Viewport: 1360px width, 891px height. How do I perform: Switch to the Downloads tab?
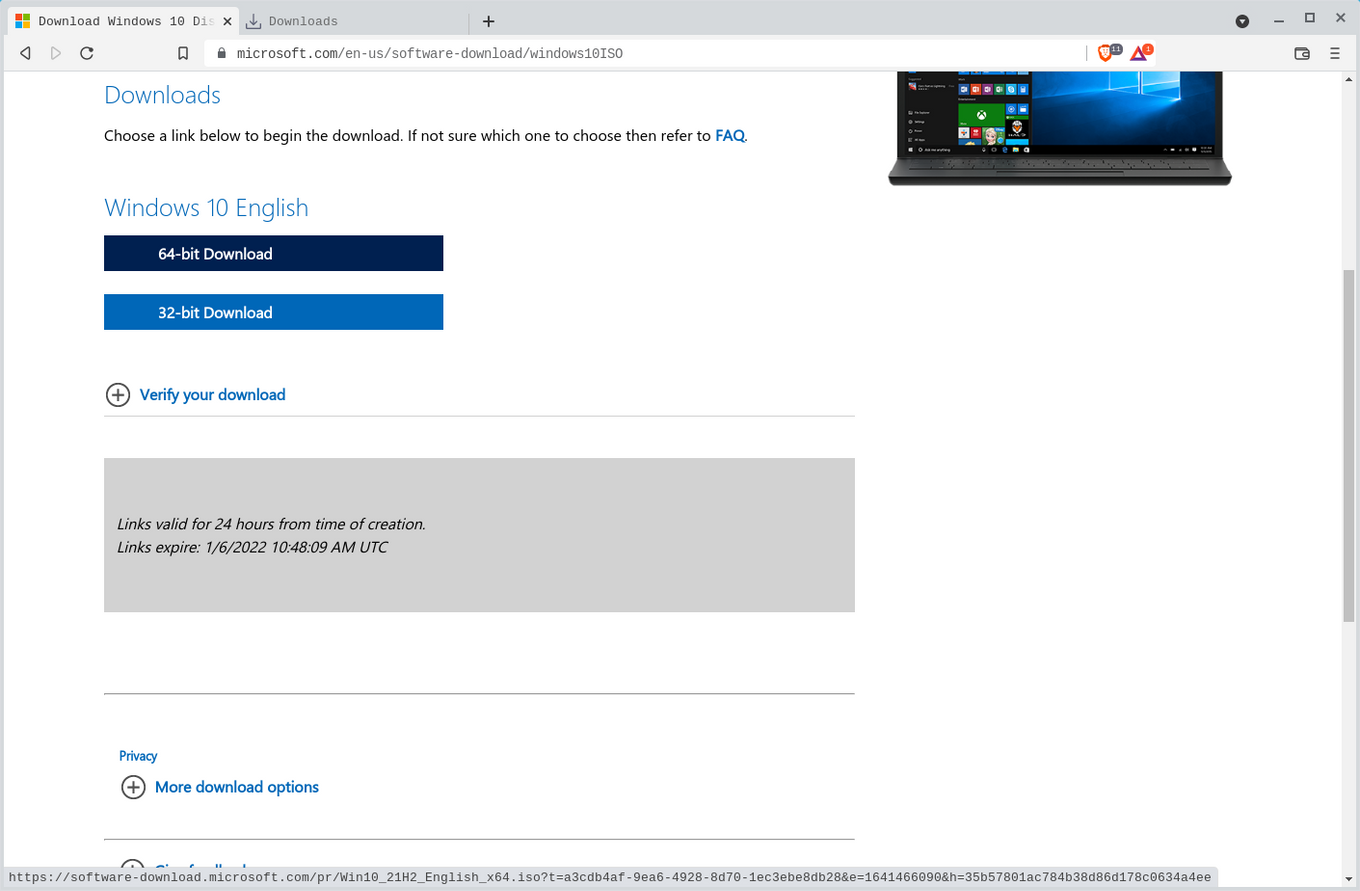click(303, 21)
